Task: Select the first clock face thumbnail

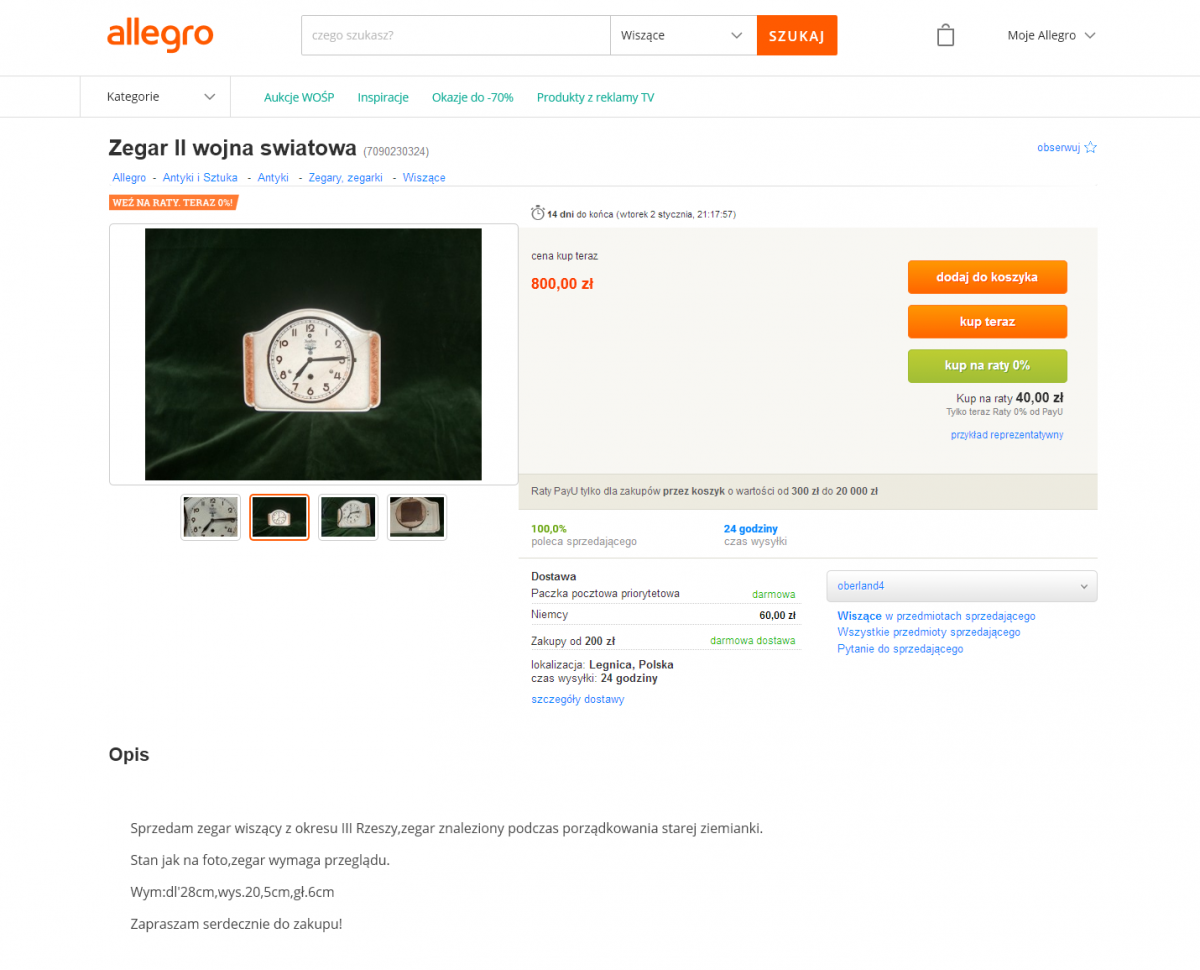Action: pyautogui.click(x=211, y=517)
